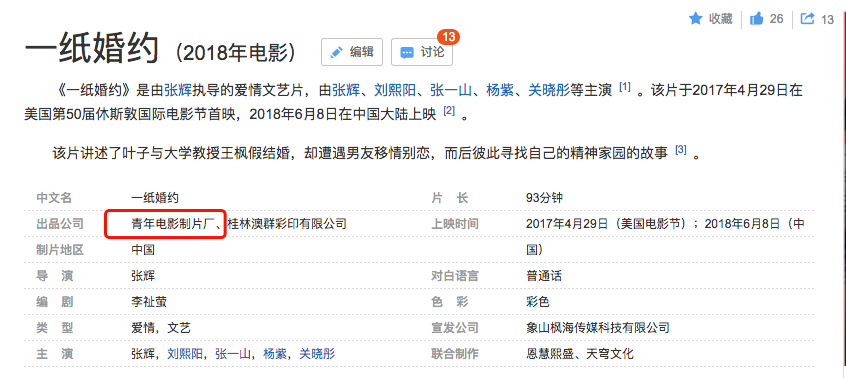The image size is (846, 378).
Task: Click 象山枫海传媒科技有限公司 value
Action: pos(598,328)
